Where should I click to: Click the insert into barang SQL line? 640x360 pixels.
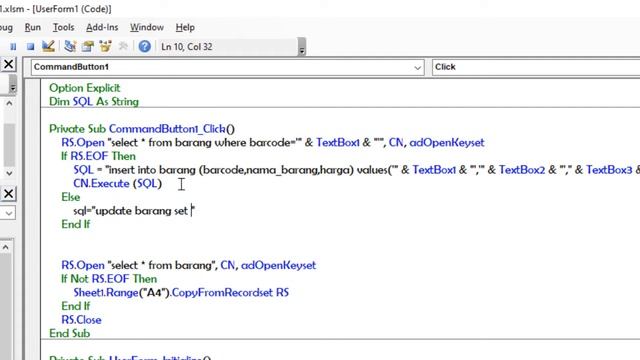click(356, 170)
